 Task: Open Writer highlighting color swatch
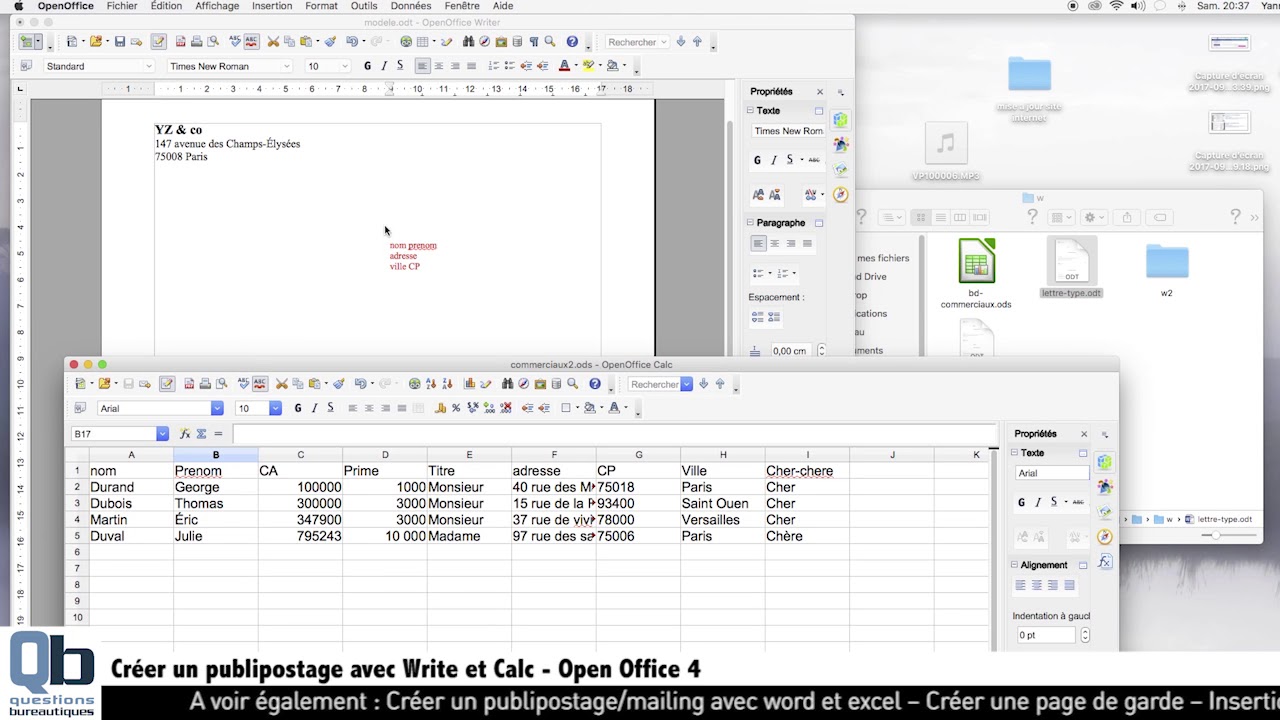click(588, 66)
